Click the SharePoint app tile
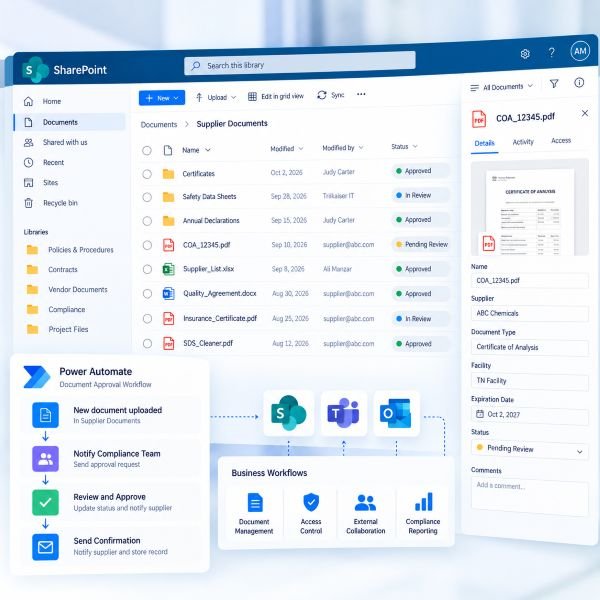Image resolution: width=600 pixels, height=600 pixels. pyautogui.click(x=289, y=413)
